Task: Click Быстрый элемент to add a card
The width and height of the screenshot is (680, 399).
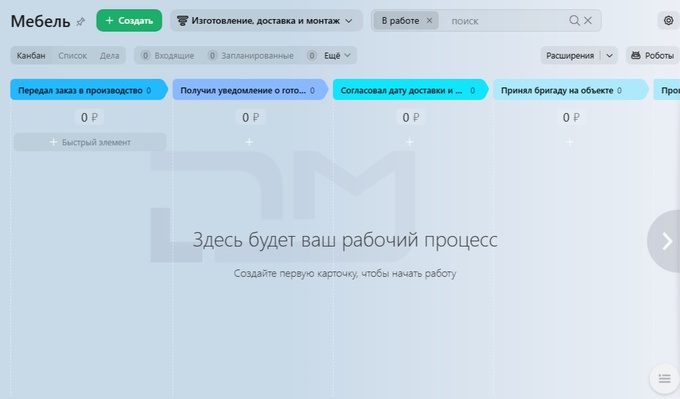Action: pyautogui.click(x=90, y=142)
